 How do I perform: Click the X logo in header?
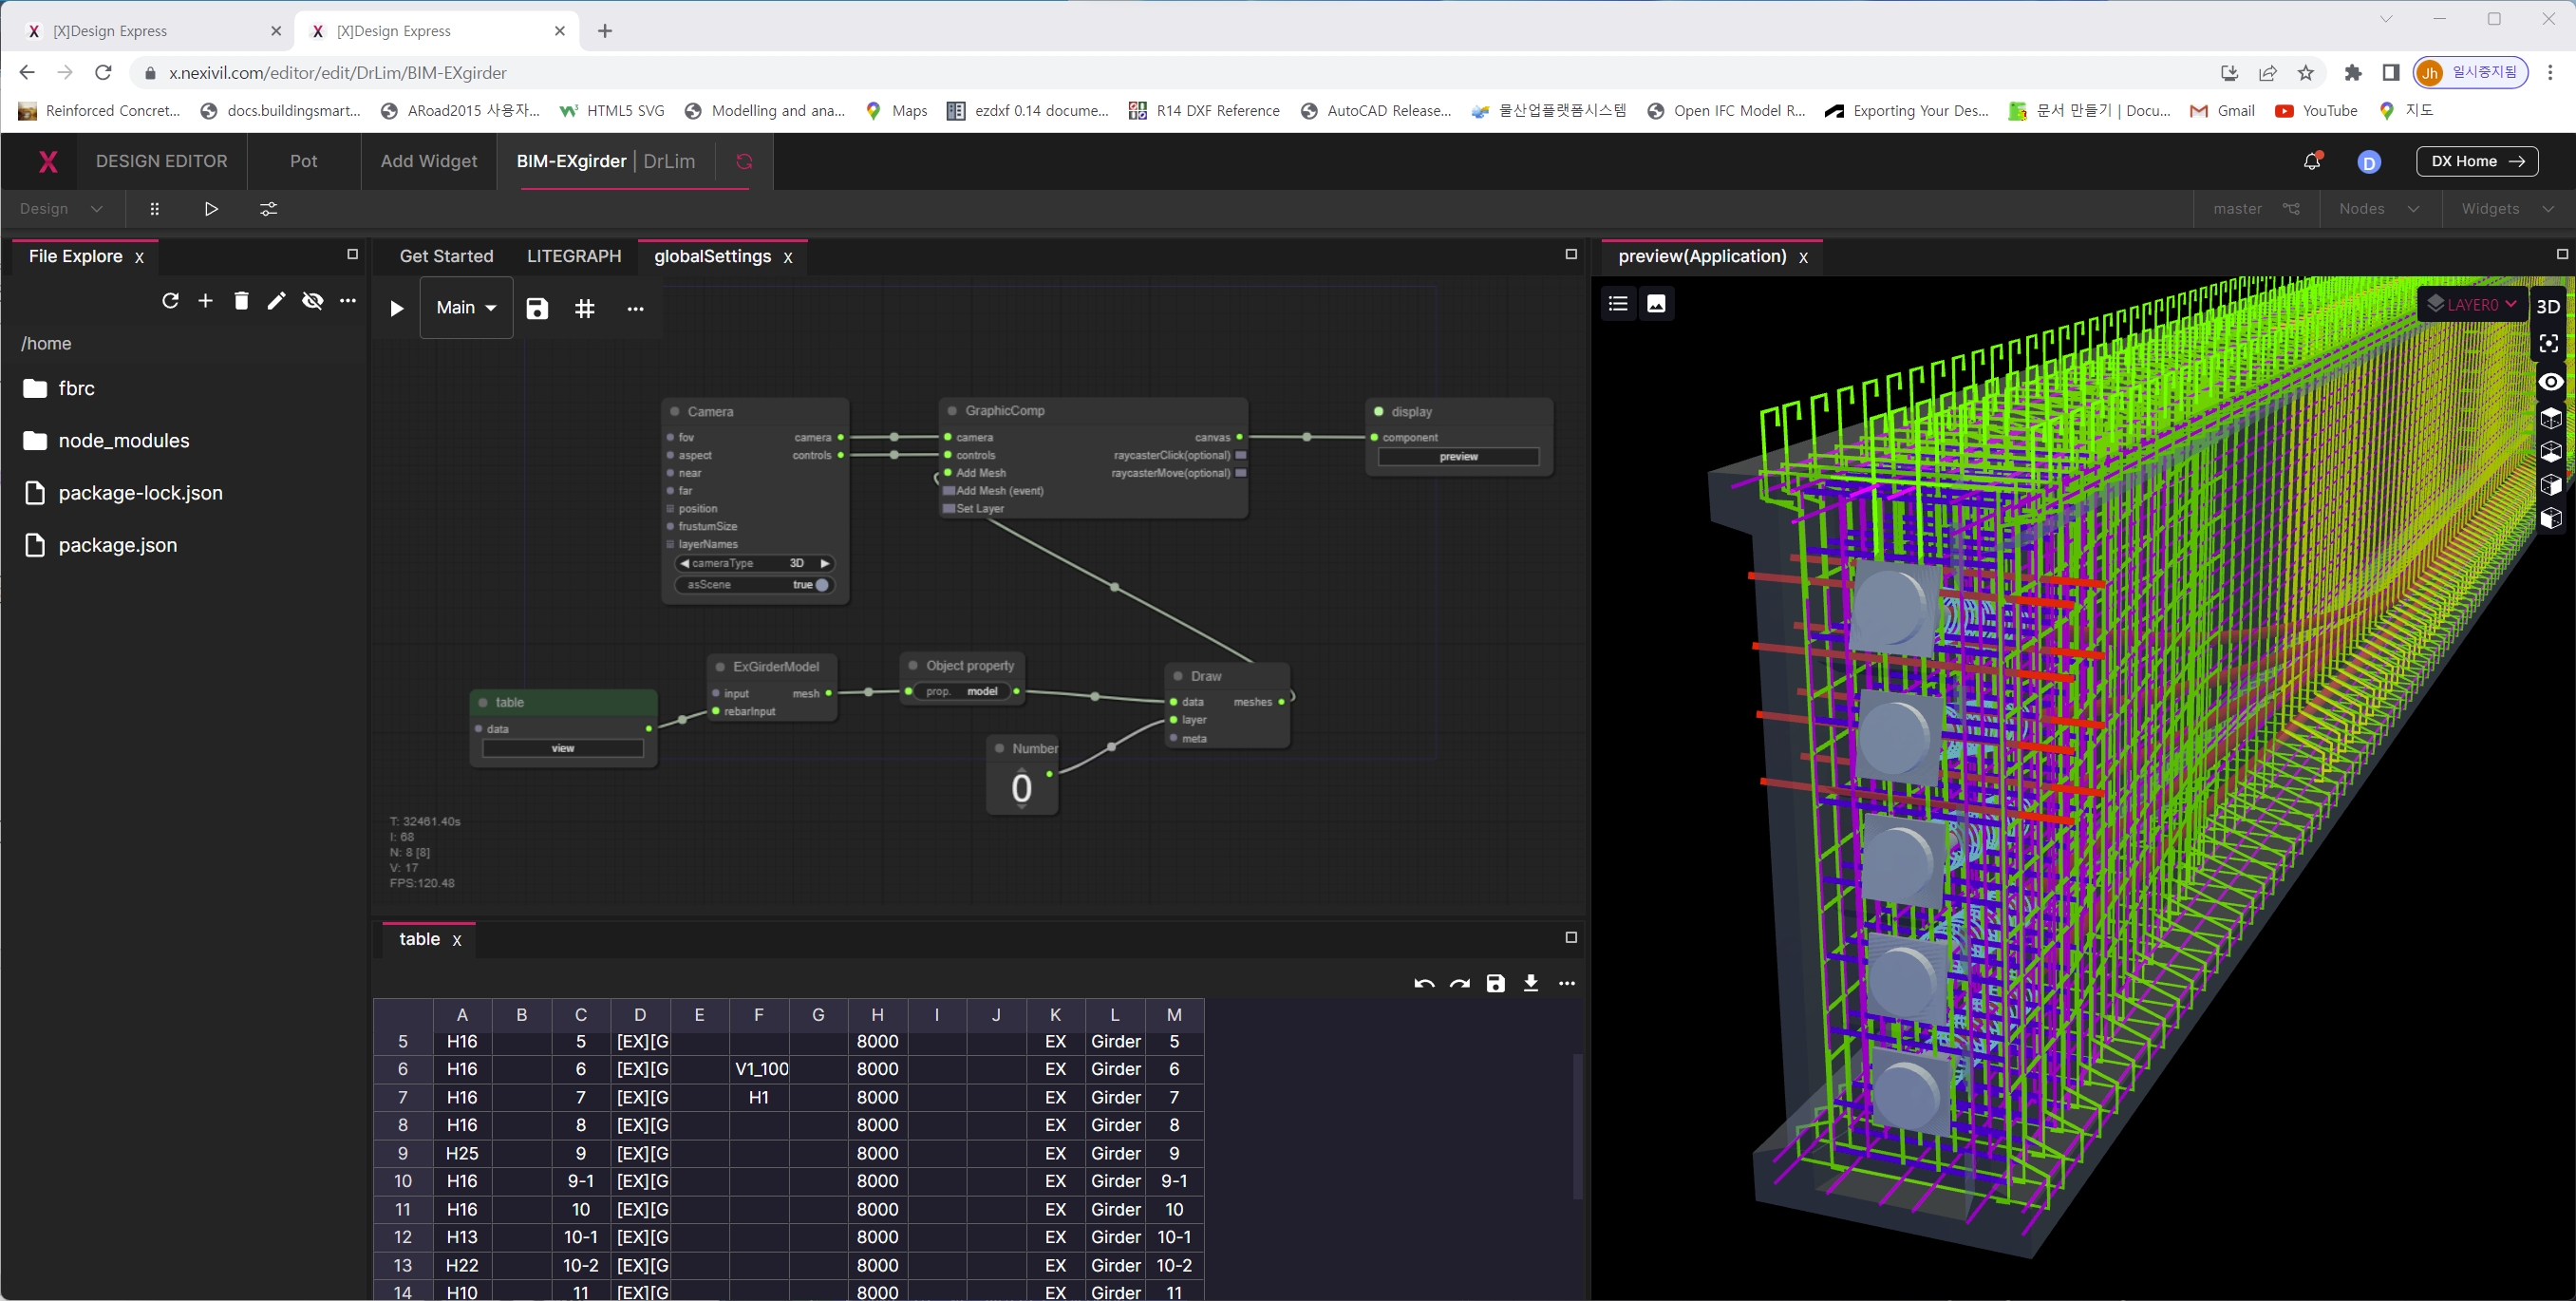tap(47, 161)
